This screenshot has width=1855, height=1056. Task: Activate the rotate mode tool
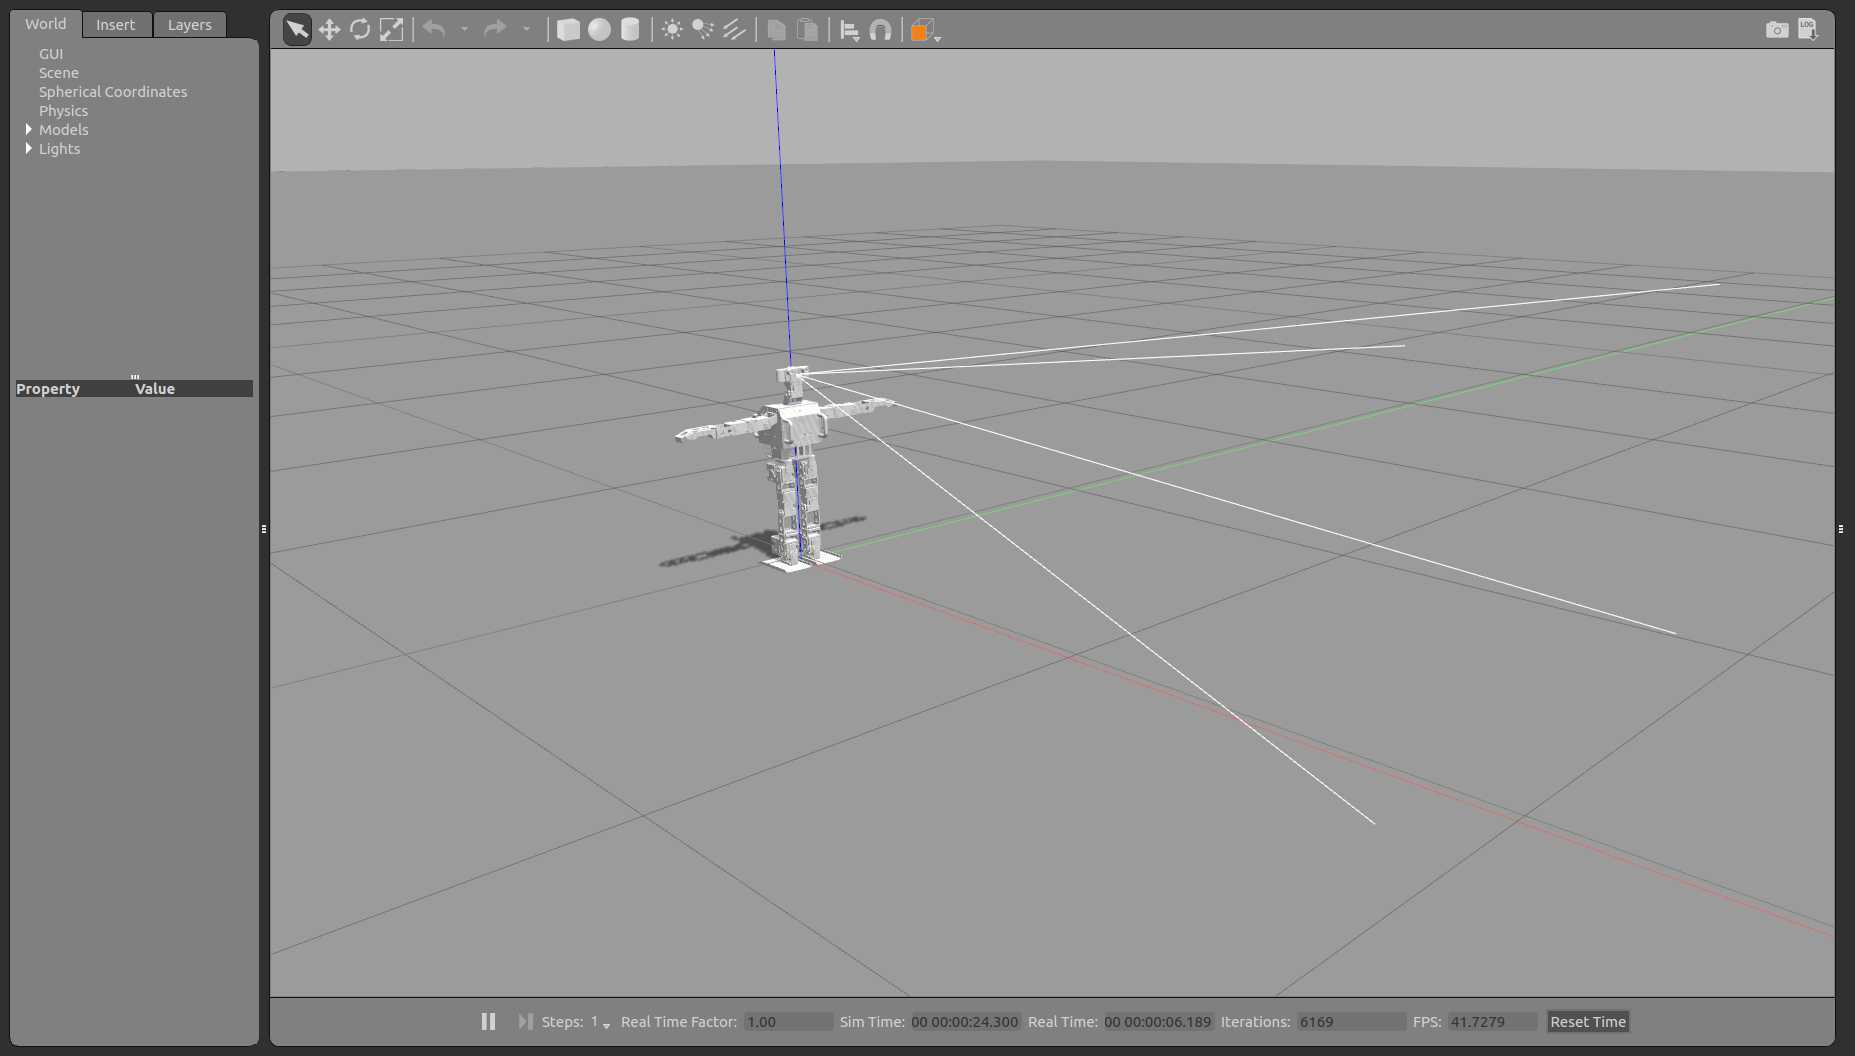(x=360, y=30)
